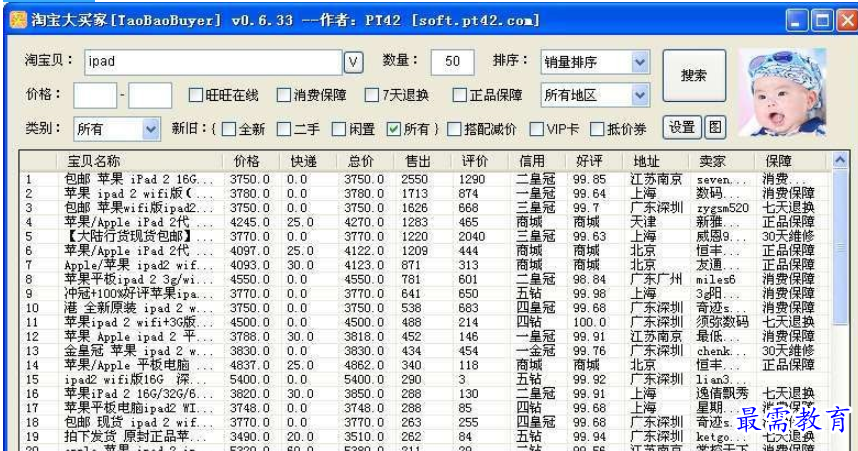Image resolution: width=858 pixels, height=451 pixels.
Task: Select row 11 item 苹果ipad 2 wifi+3G版
Action: [x=138, y=322]
